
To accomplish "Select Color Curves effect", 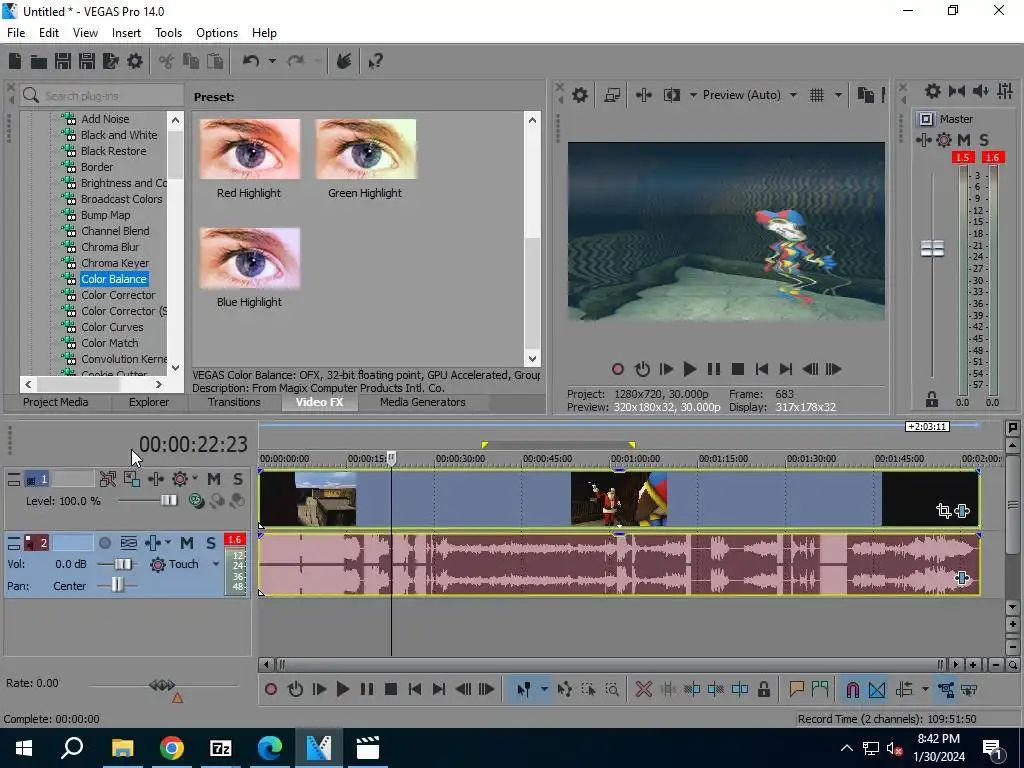I will click(112, 327).
